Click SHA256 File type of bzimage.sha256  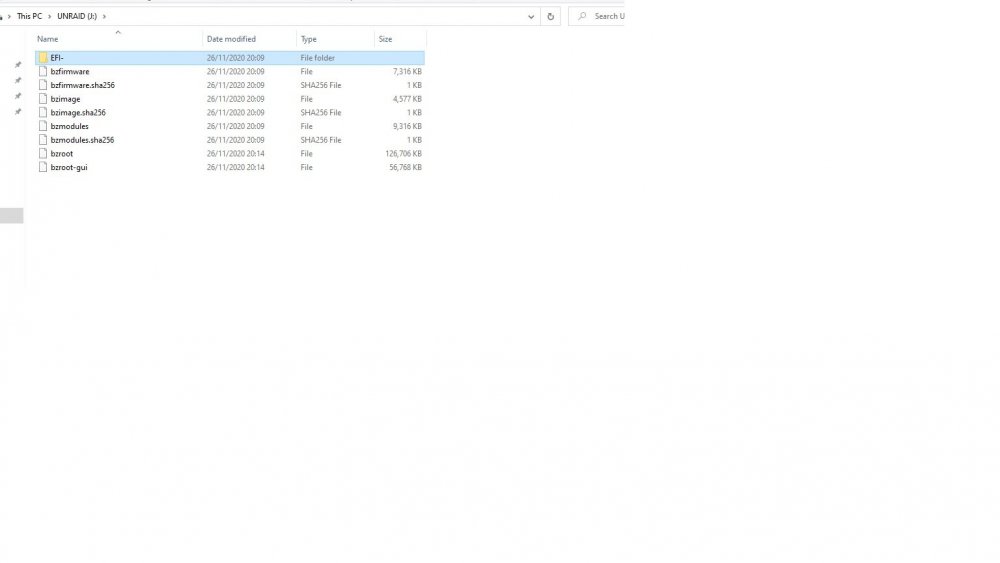coord(321,112)
